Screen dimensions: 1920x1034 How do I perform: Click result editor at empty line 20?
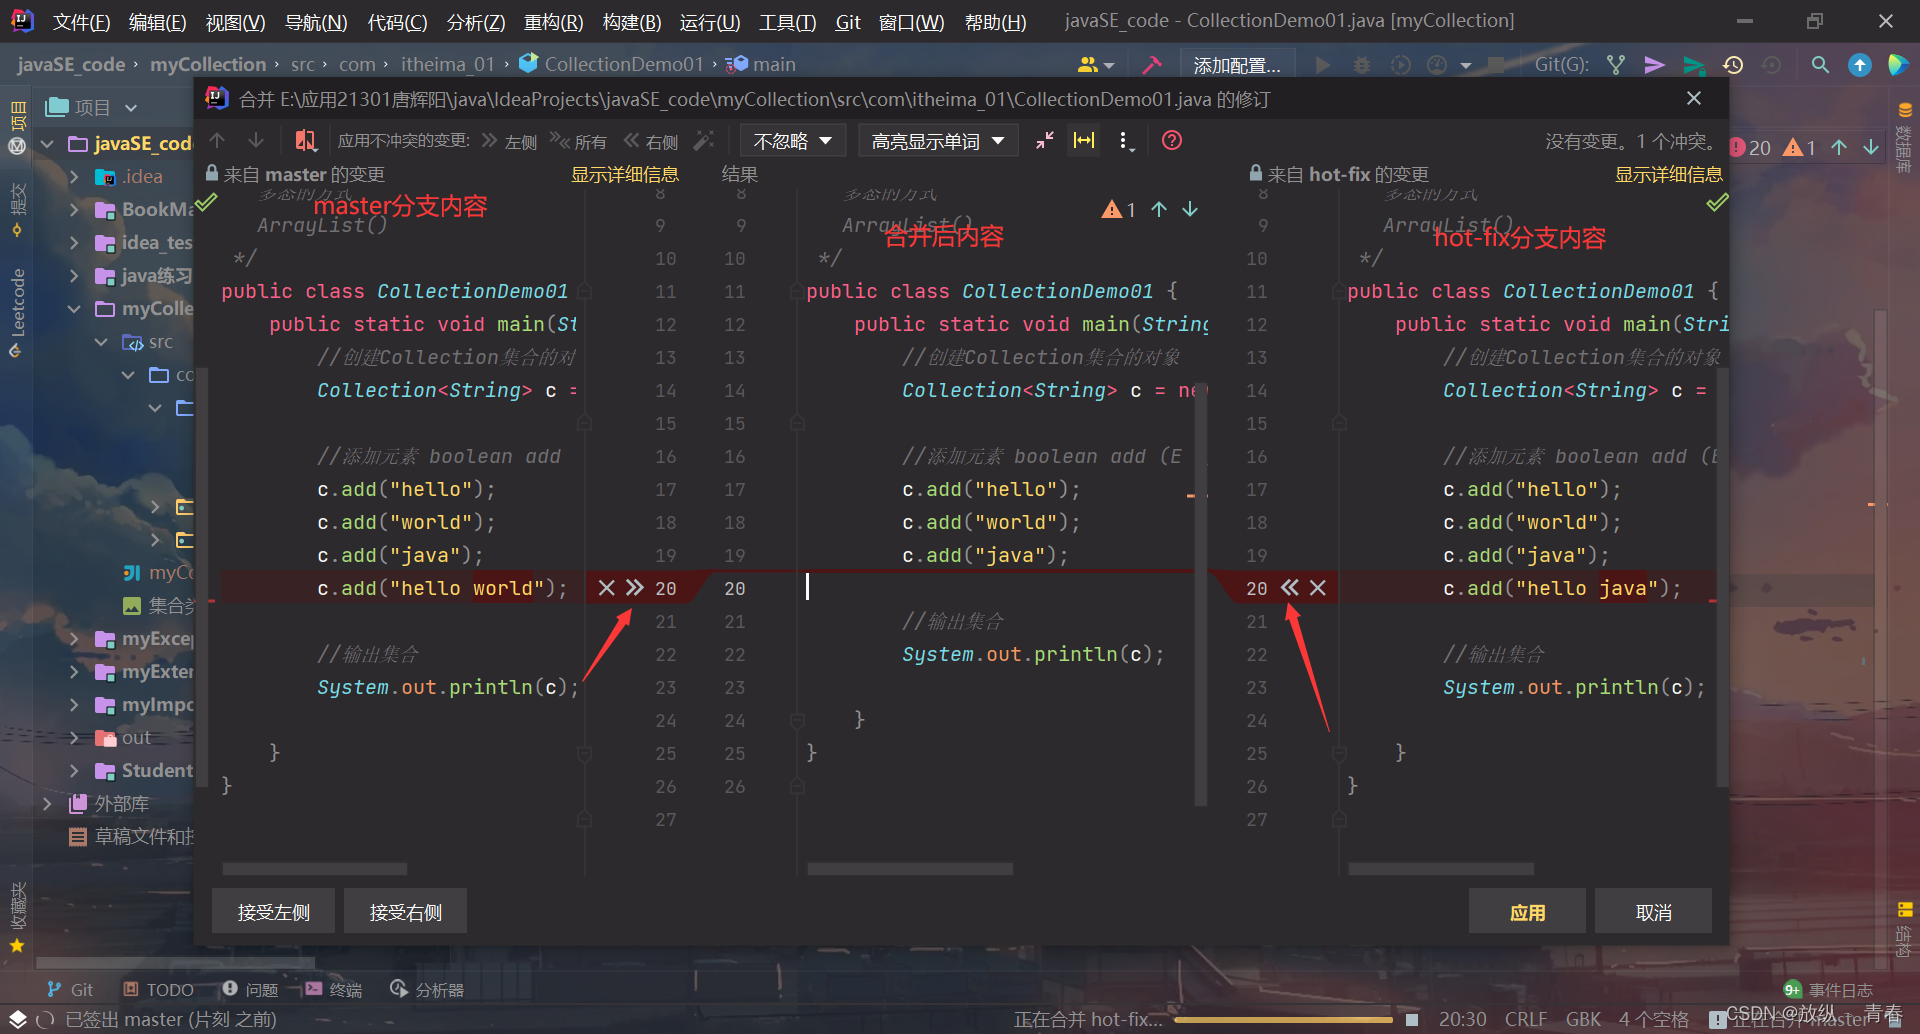pos(1000,588)
